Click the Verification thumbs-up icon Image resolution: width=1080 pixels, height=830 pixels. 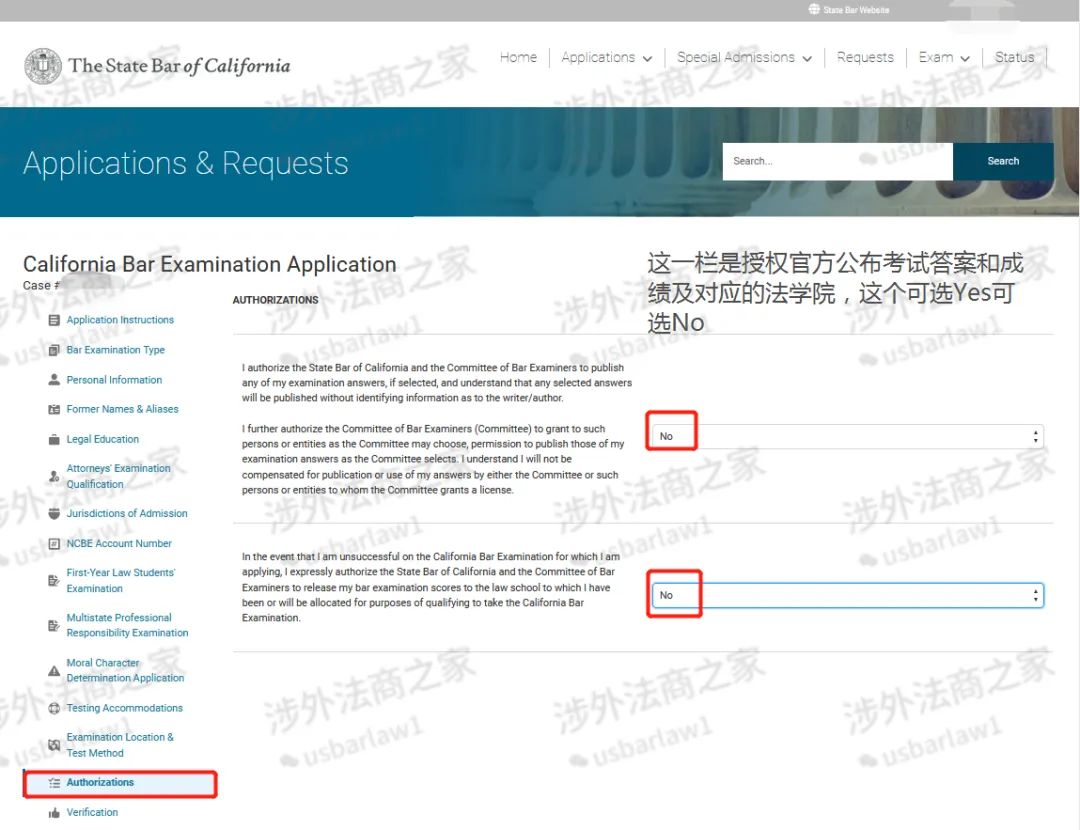[x=54, y=813]
